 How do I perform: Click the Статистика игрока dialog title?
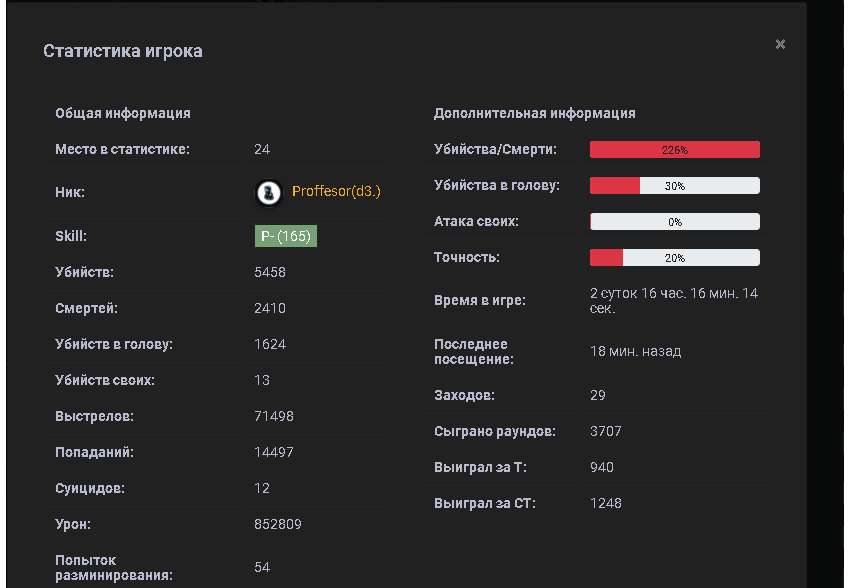pyautogui.click(x=122, y=51)
